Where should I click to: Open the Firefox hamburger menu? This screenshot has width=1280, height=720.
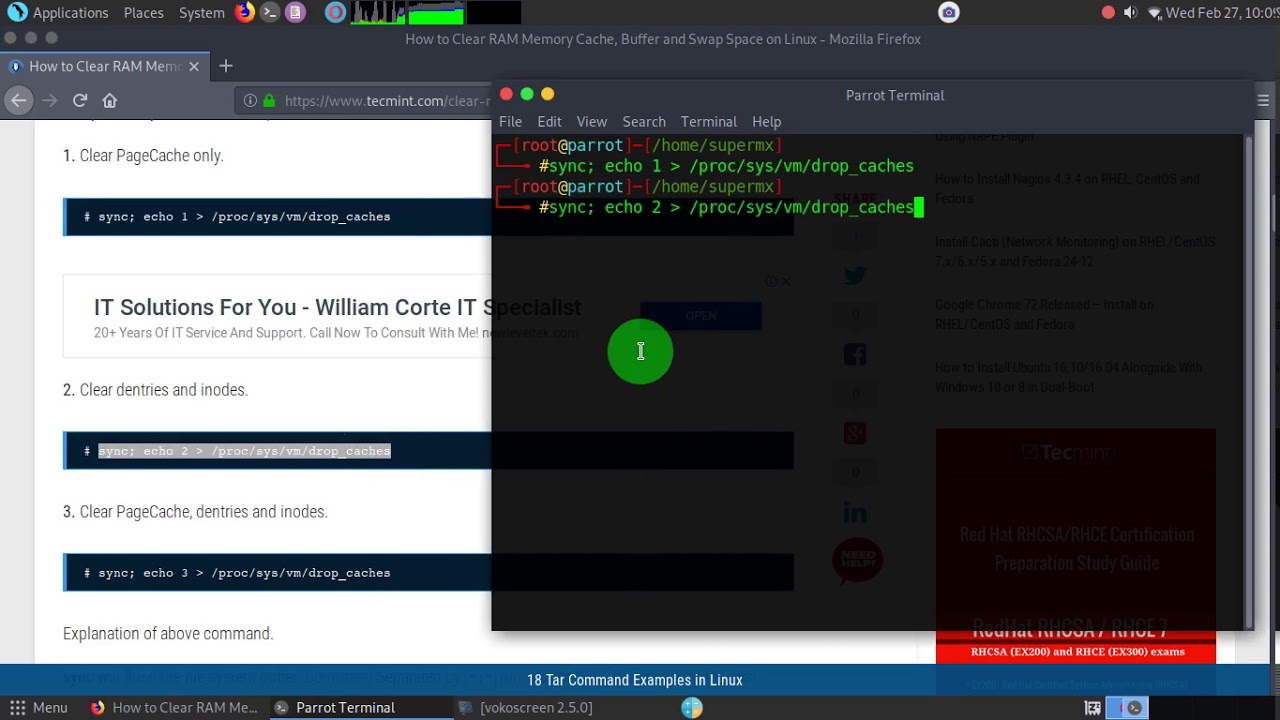click(x=1263, y=100)
